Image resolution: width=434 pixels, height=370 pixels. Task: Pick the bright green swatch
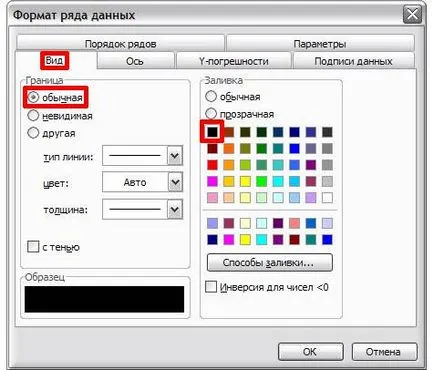[x=262, y=181]
